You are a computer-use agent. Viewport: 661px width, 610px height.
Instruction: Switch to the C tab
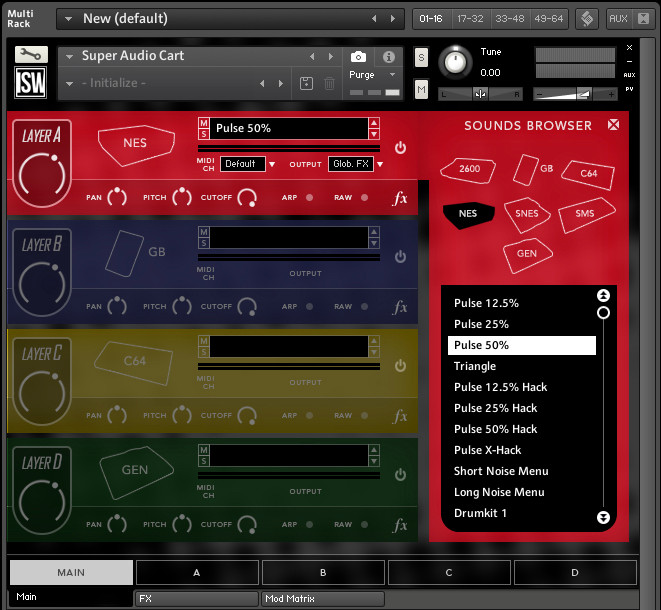(449, 572)
